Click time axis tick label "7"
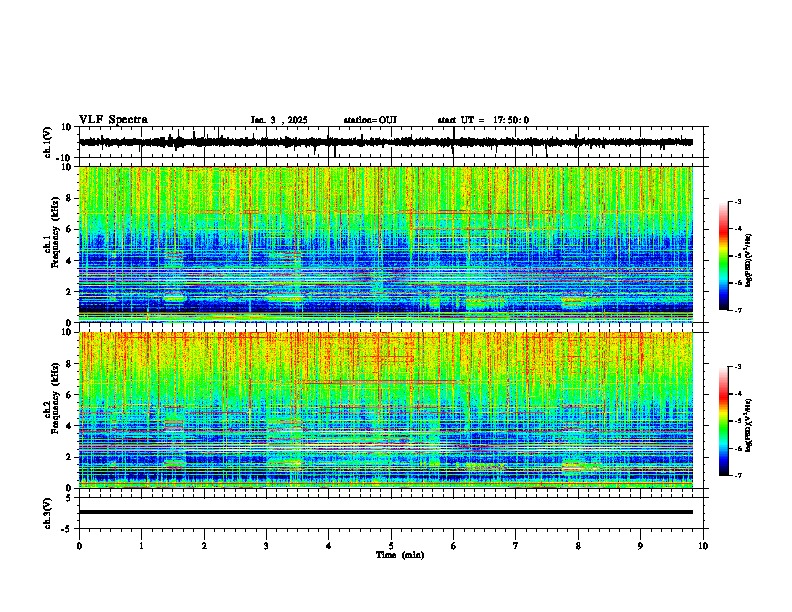 click(x=516, y=546)
